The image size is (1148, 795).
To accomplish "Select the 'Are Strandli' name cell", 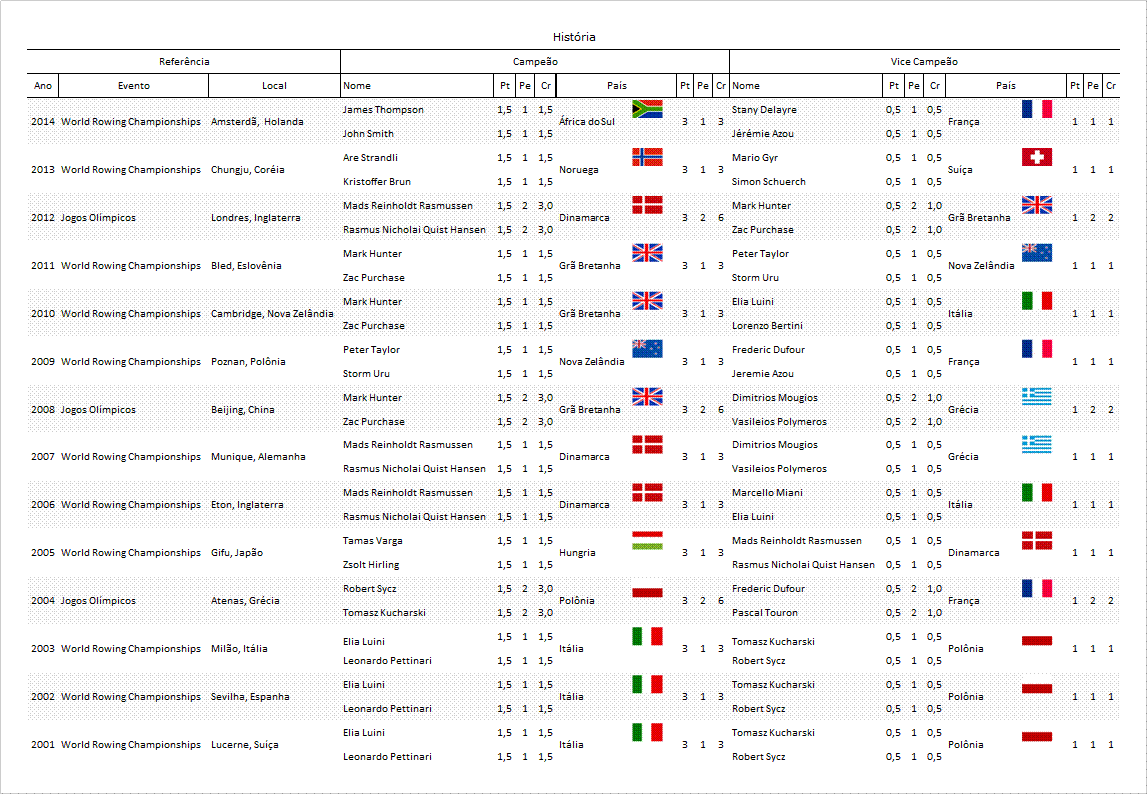I will pos(370,157).
